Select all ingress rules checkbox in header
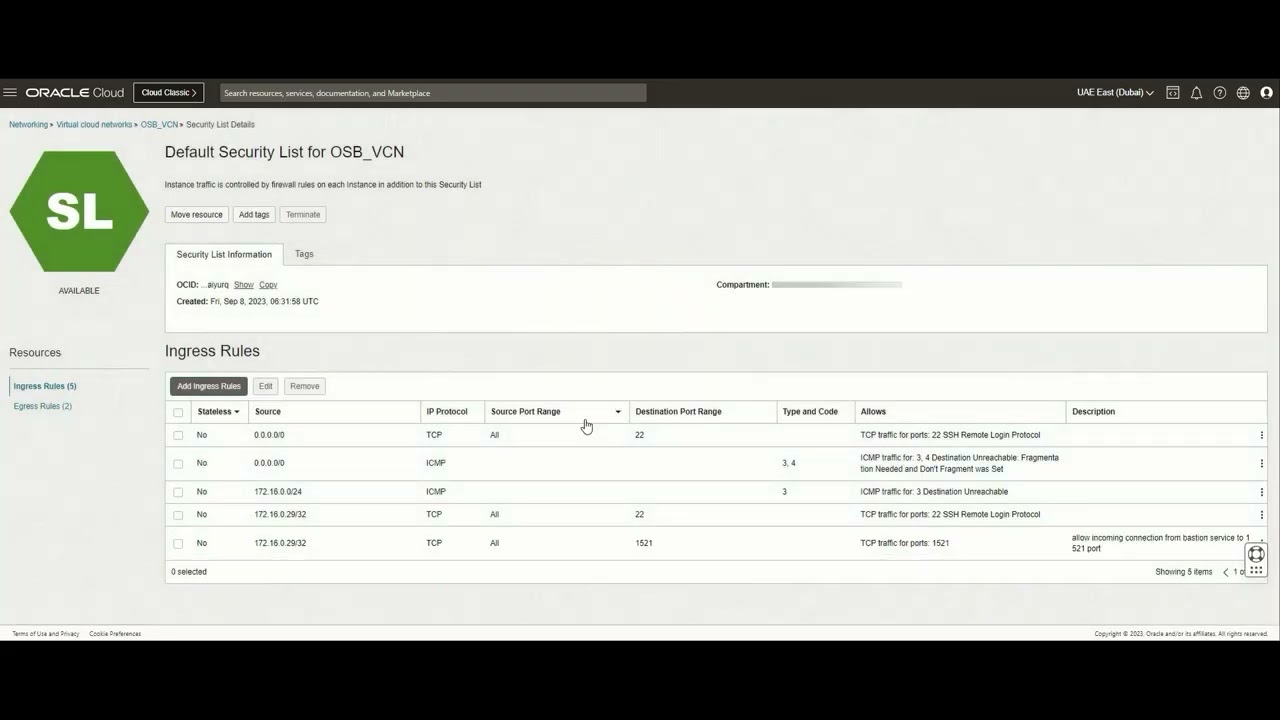Viewport: 1280px width, 720px height. [178, 412]
